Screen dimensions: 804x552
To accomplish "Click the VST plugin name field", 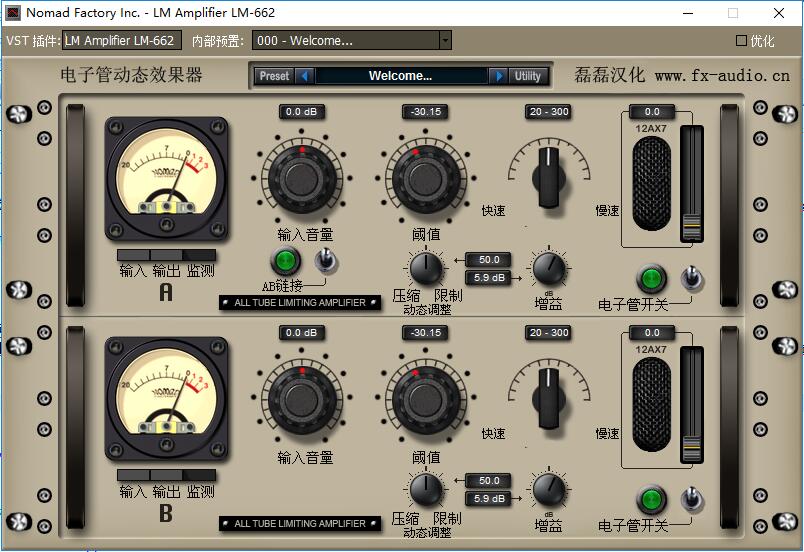I will [122, 40].
